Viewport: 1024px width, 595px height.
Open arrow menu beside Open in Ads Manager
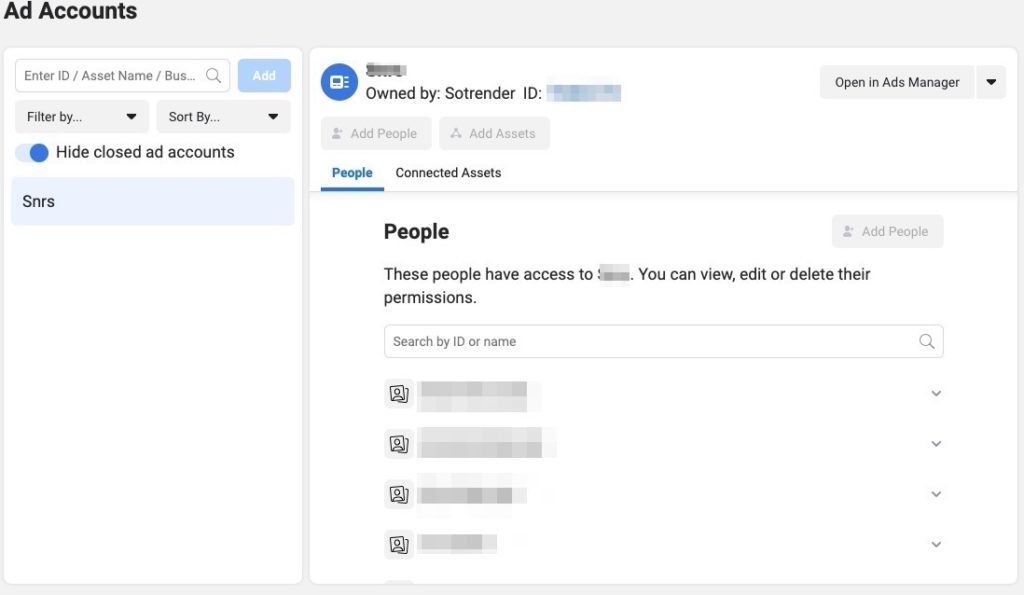pyautogui.click(x=991, y=82)
